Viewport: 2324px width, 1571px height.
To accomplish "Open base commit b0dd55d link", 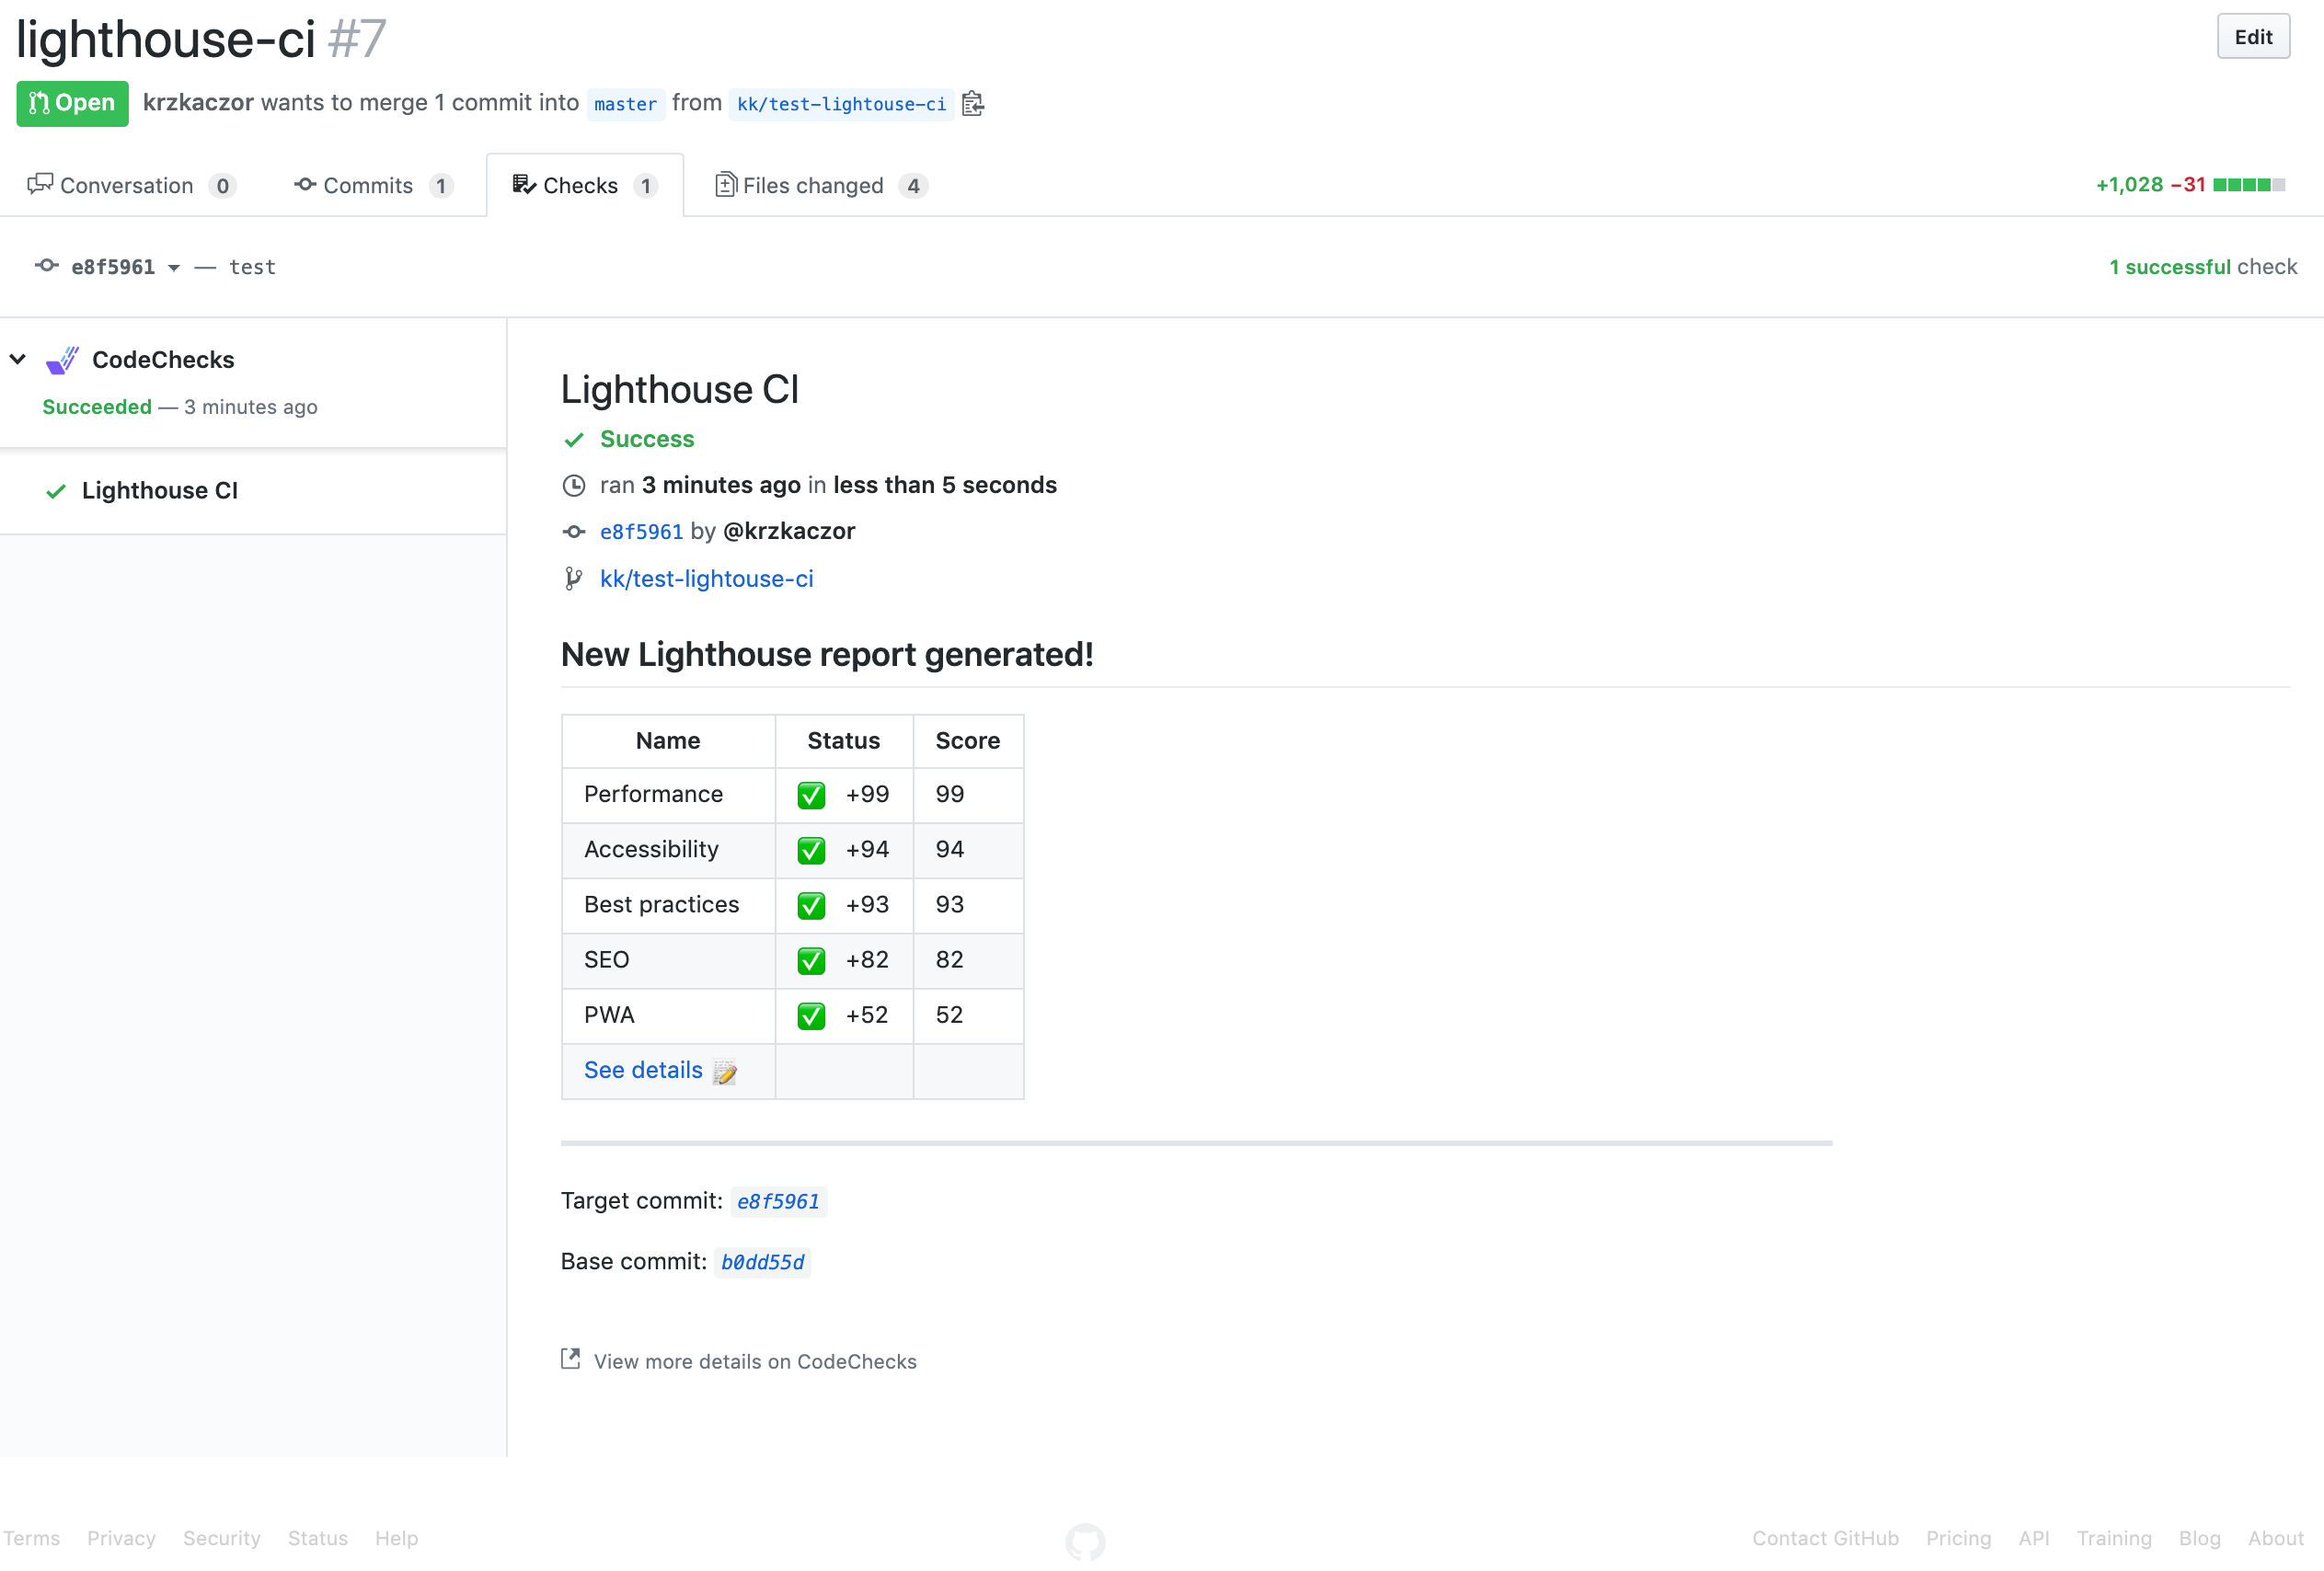I will pyautogui.click(x=762, y=1262).
